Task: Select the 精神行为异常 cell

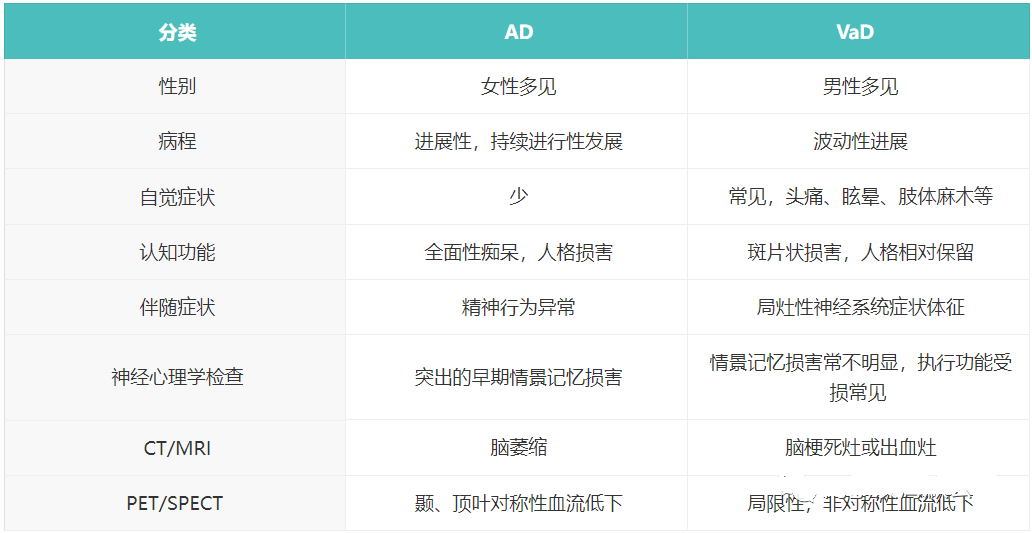Action: (518, 307)
